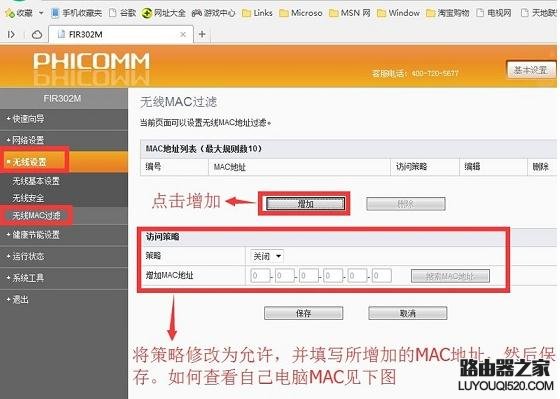Expand the 健康节能设置 menu
This screenshot has height=399, width=560.
click(x=64, y=235)
